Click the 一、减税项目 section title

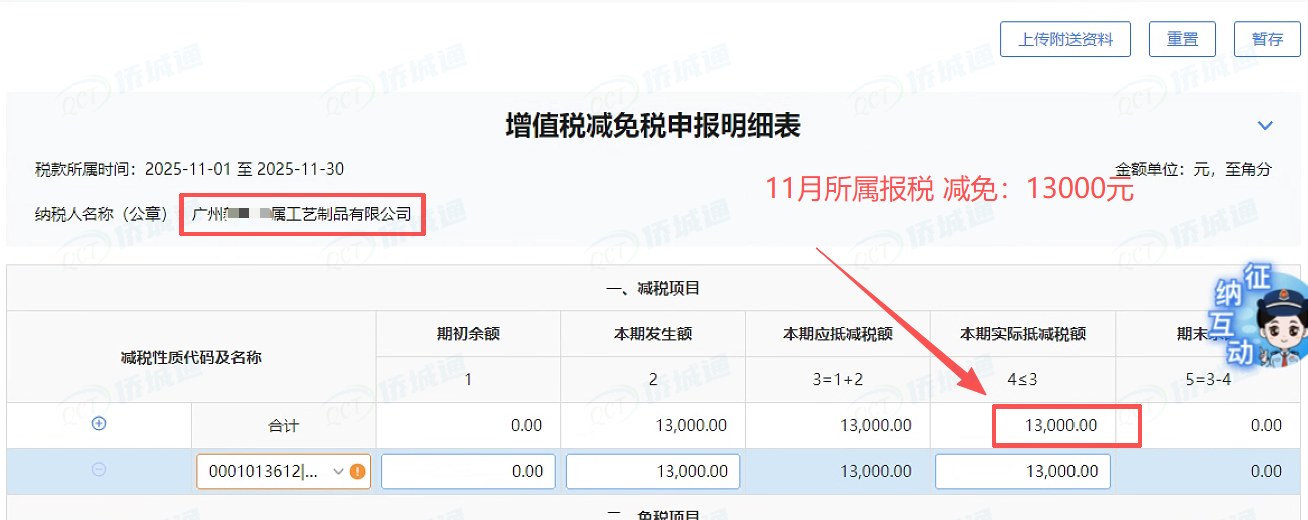point(653,288)
